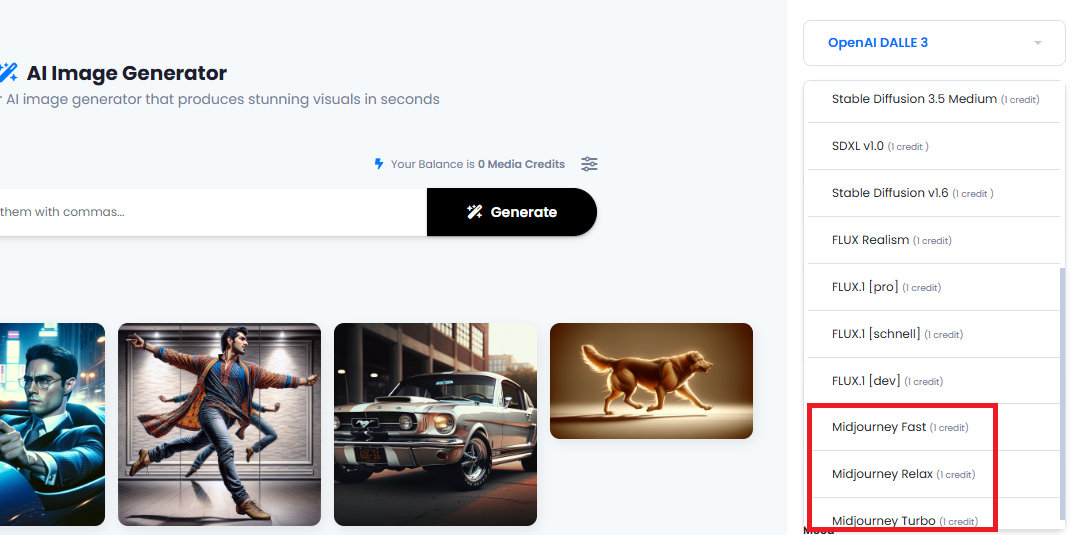
Task: Click the magic wand icon beside AI Image Generator
Action: click(x=8, y=72)
